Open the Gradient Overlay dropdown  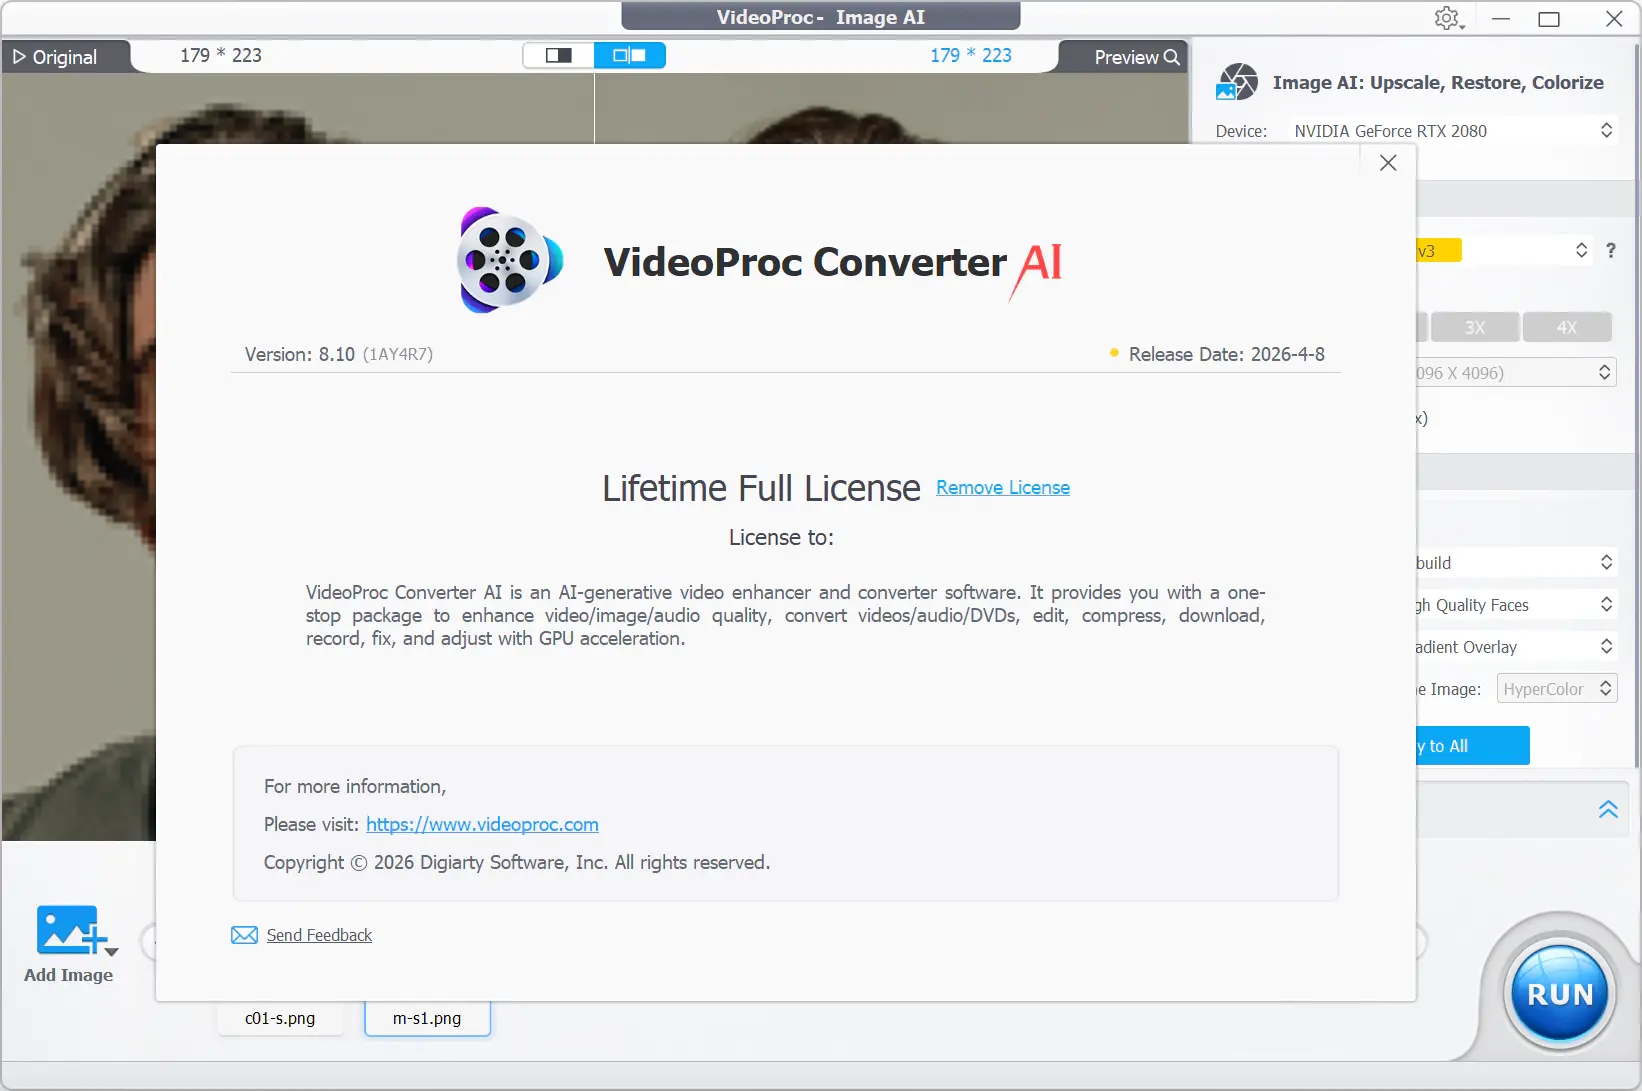point(1515,647)
